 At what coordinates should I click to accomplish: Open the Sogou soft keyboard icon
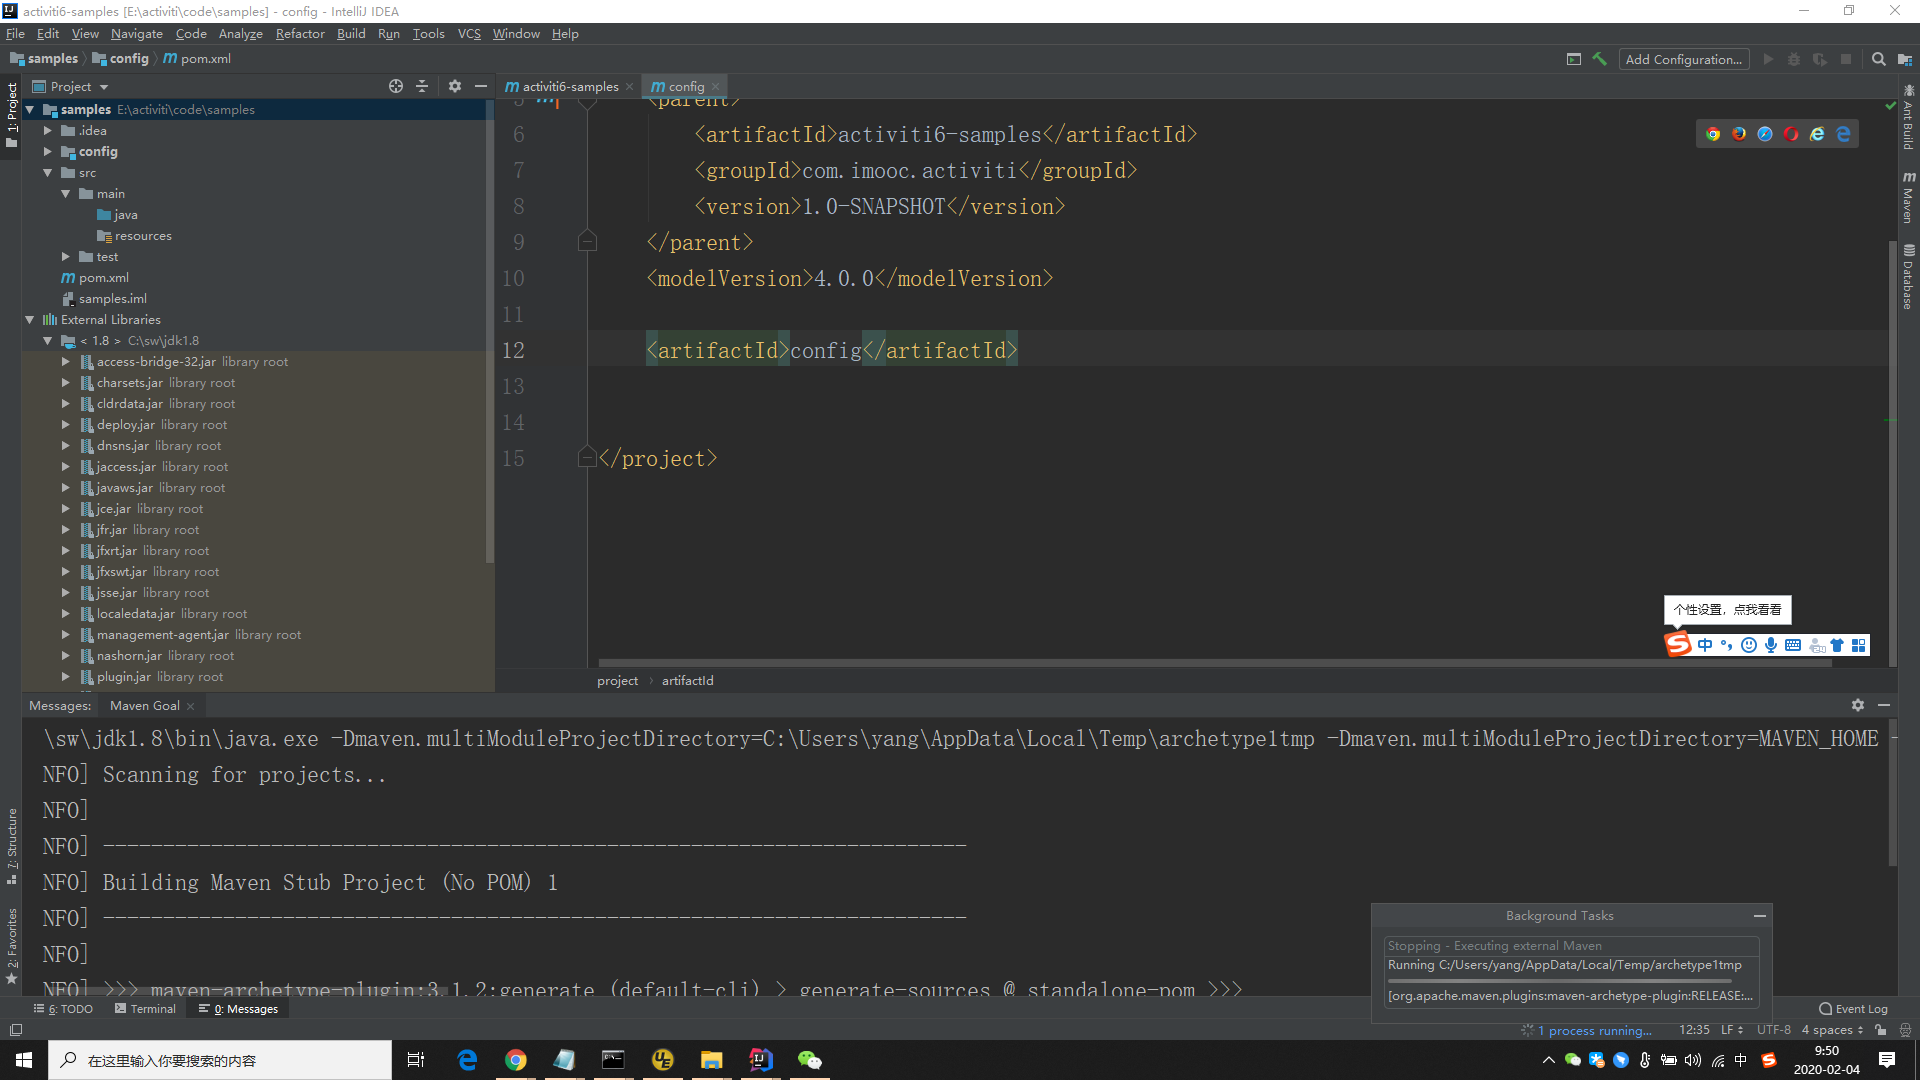tap(1793, 645)
